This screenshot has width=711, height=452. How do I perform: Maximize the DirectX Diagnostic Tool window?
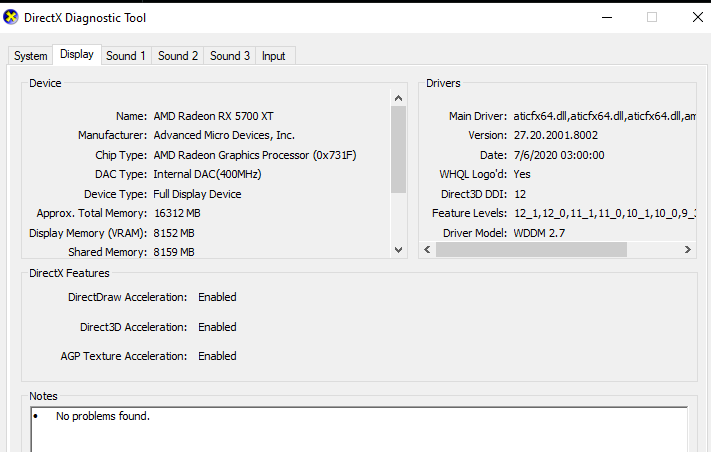652,18
